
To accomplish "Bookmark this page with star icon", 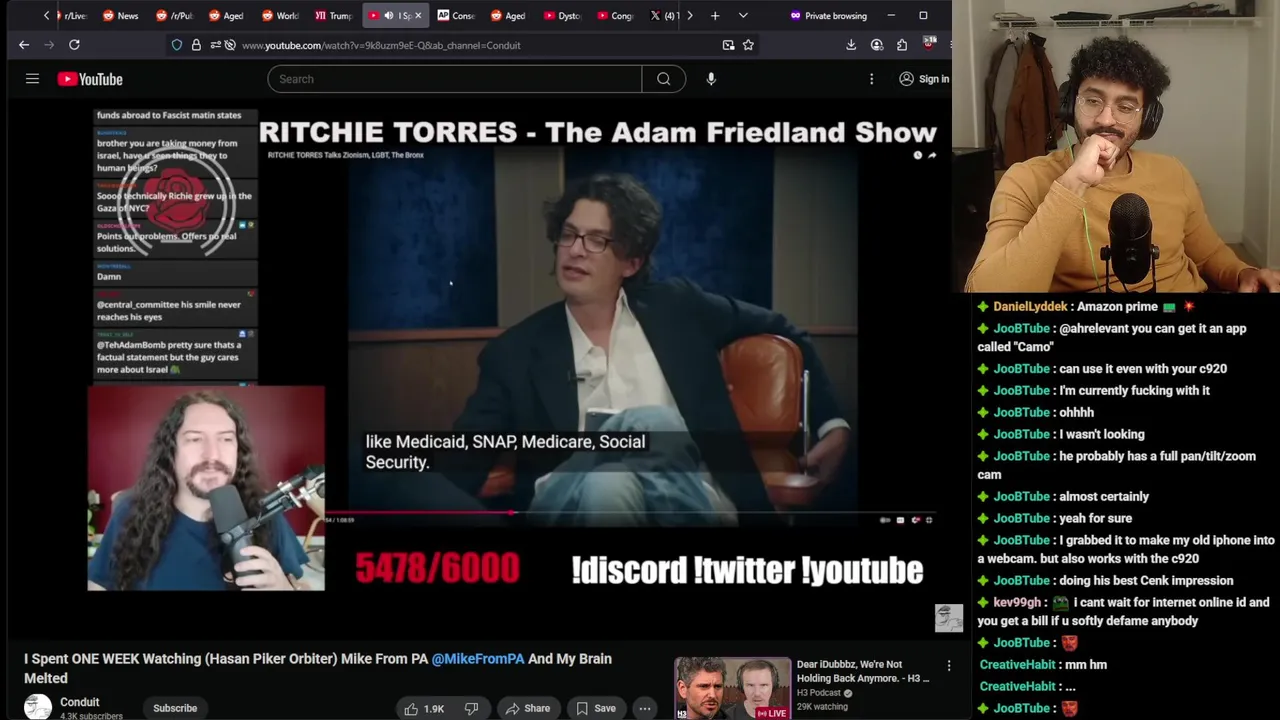I will [x=748, y=45].
